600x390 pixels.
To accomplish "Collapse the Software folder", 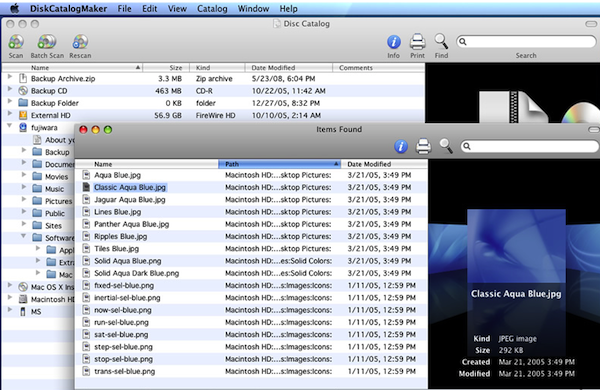I will 23,236.
